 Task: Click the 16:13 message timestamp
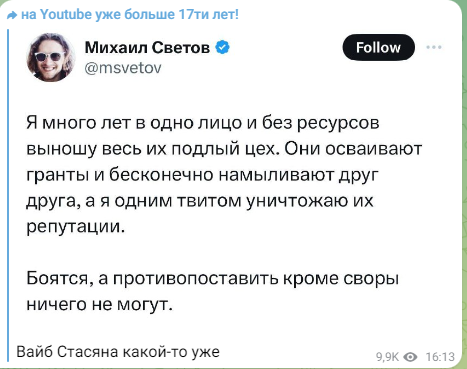pos(440,357)
